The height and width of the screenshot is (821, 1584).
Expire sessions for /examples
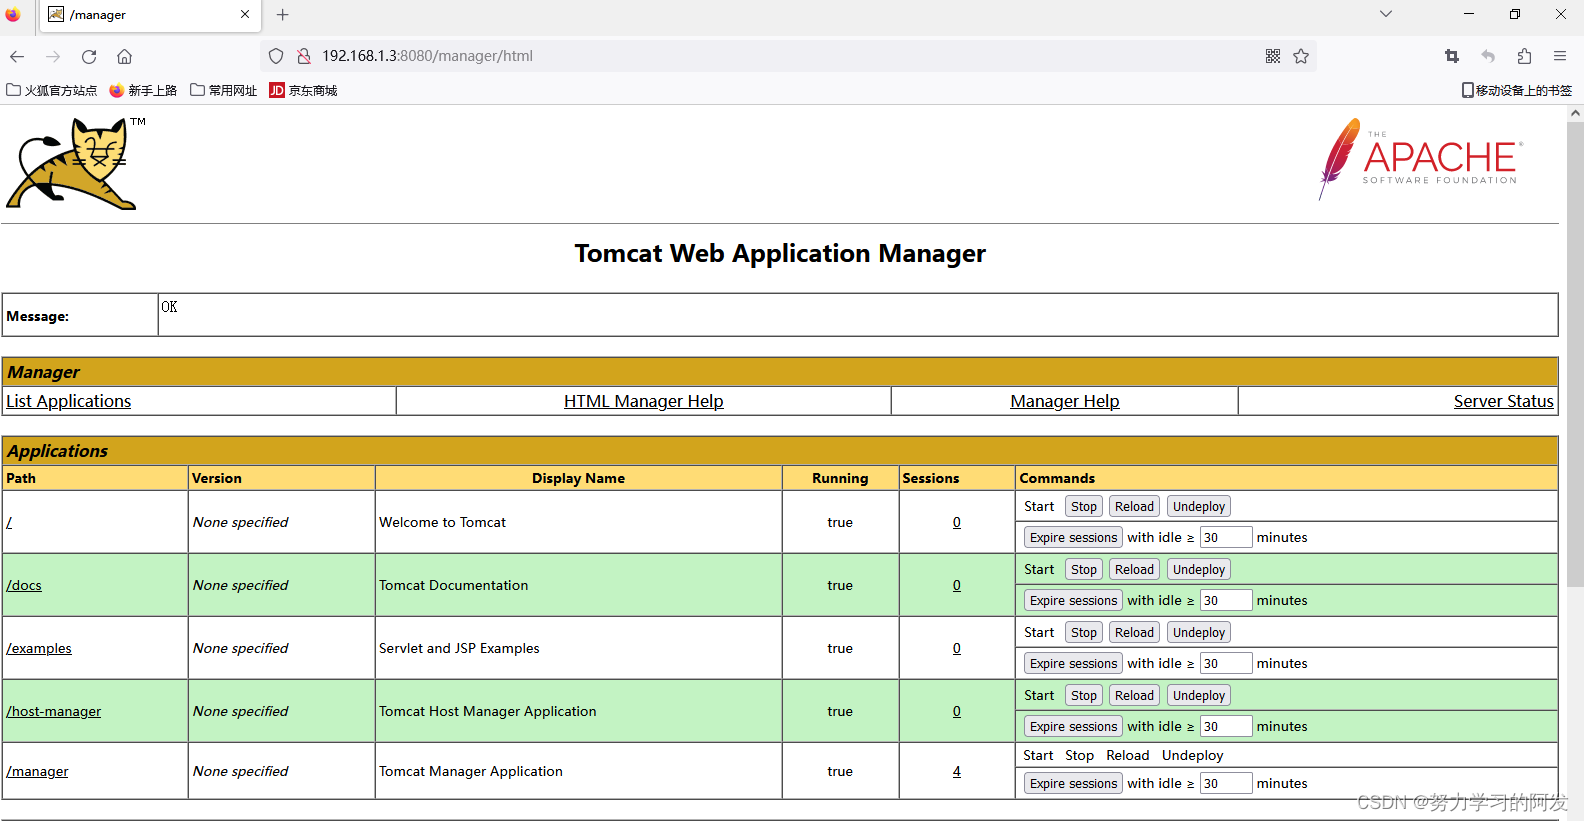1073,664
